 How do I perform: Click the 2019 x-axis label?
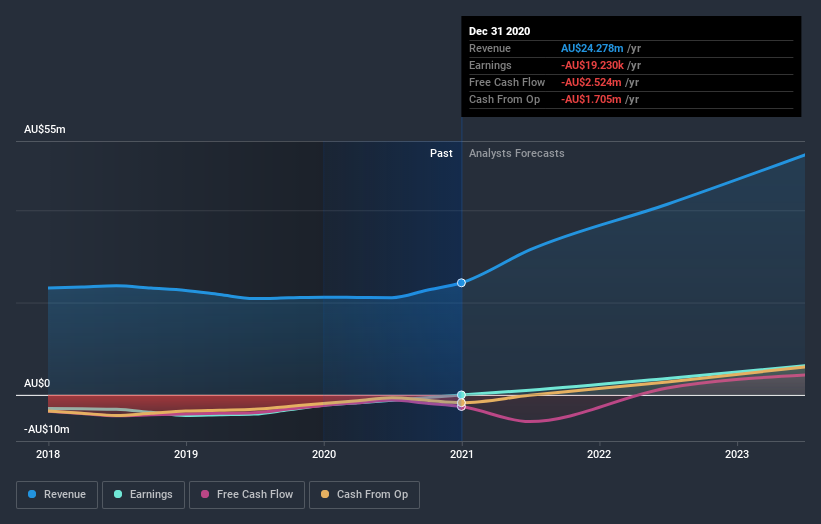tap(186, 454)
